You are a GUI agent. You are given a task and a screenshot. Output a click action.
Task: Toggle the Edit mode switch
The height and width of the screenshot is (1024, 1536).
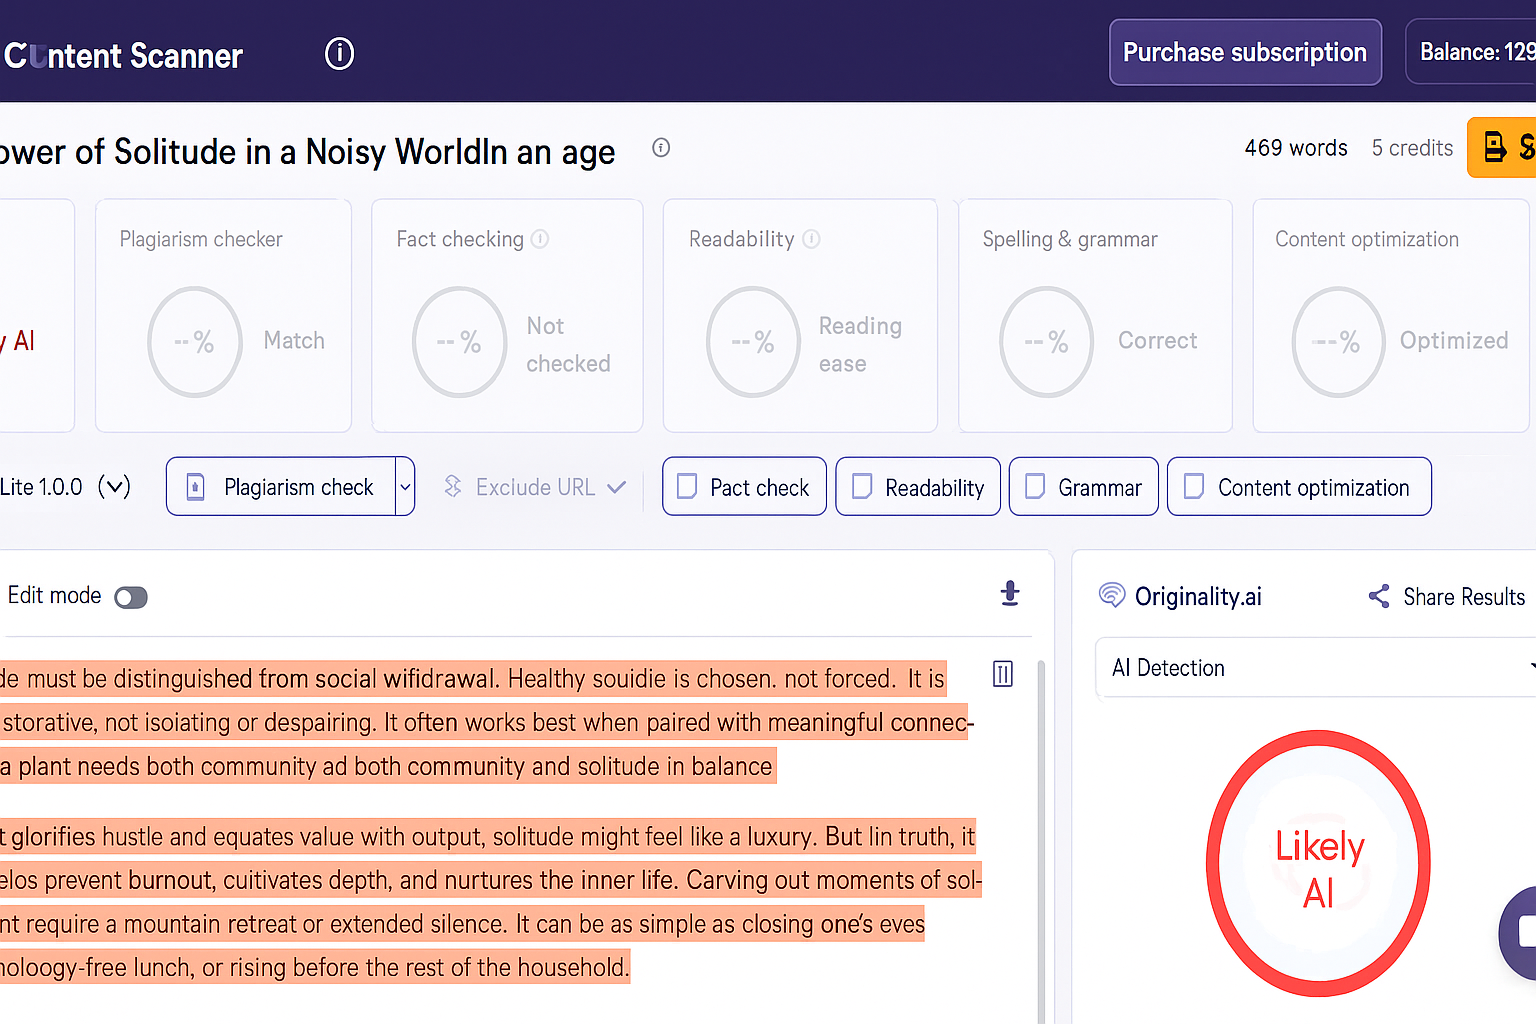click(x=131, y=598)
